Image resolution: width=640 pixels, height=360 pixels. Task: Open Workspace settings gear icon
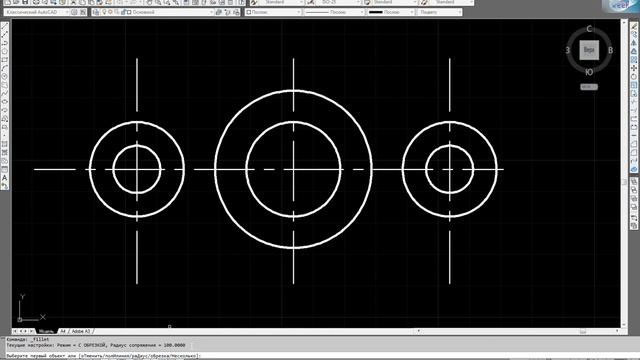point(74,12)
